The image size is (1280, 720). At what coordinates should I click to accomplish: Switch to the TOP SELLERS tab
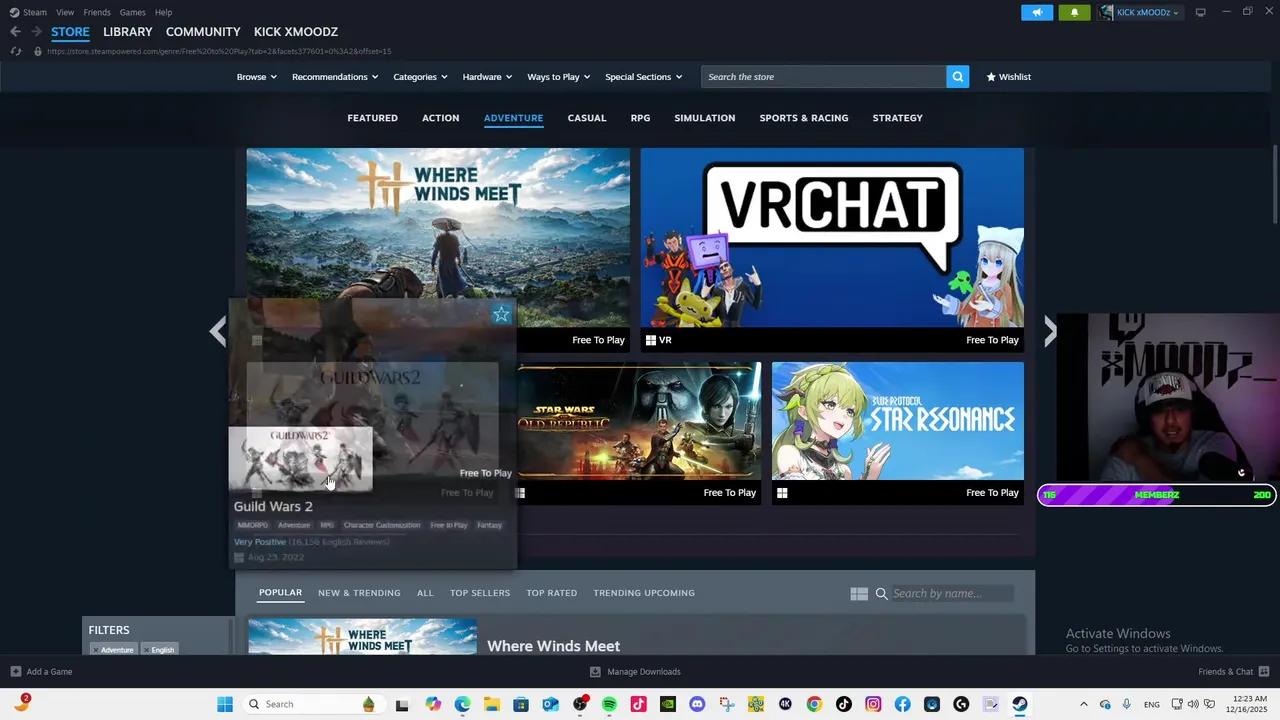pyautogui.click(x=480, y=593)
